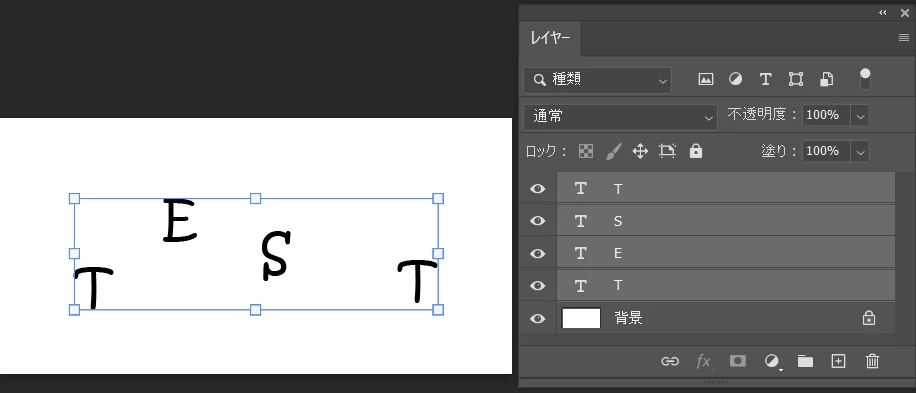The width and height of the screenshot is (916, 393).
Task: Hide the bottom T text layer
Action: [x=537, y=286]
